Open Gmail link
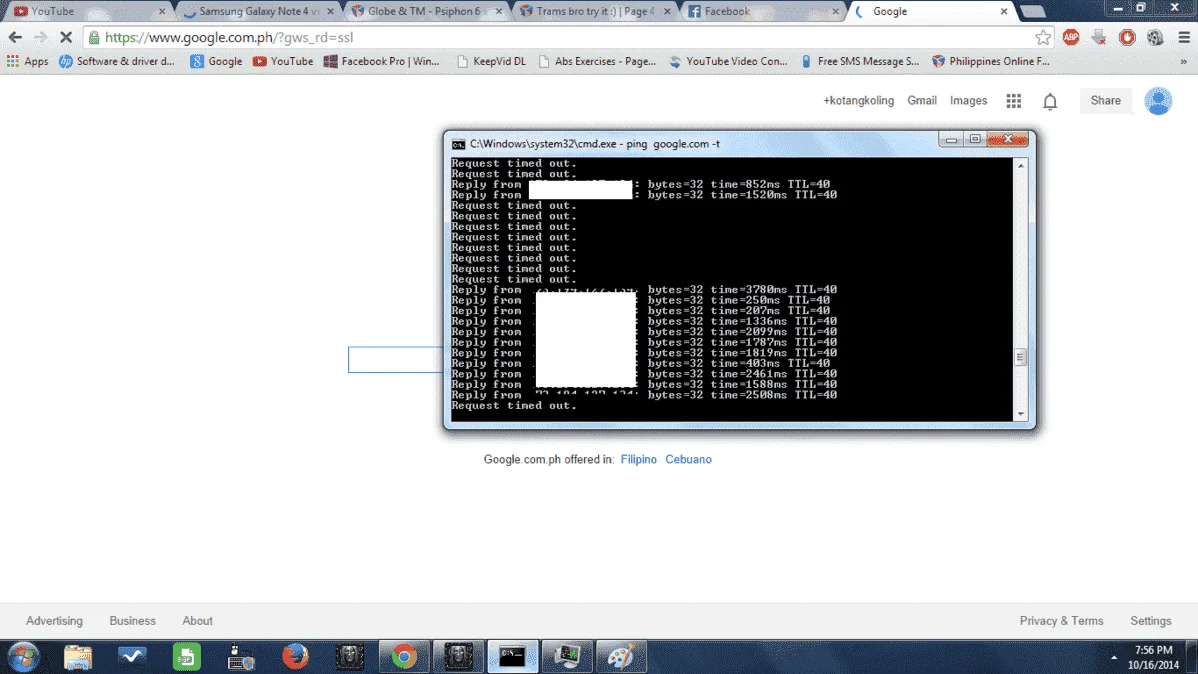 point(921,101)
